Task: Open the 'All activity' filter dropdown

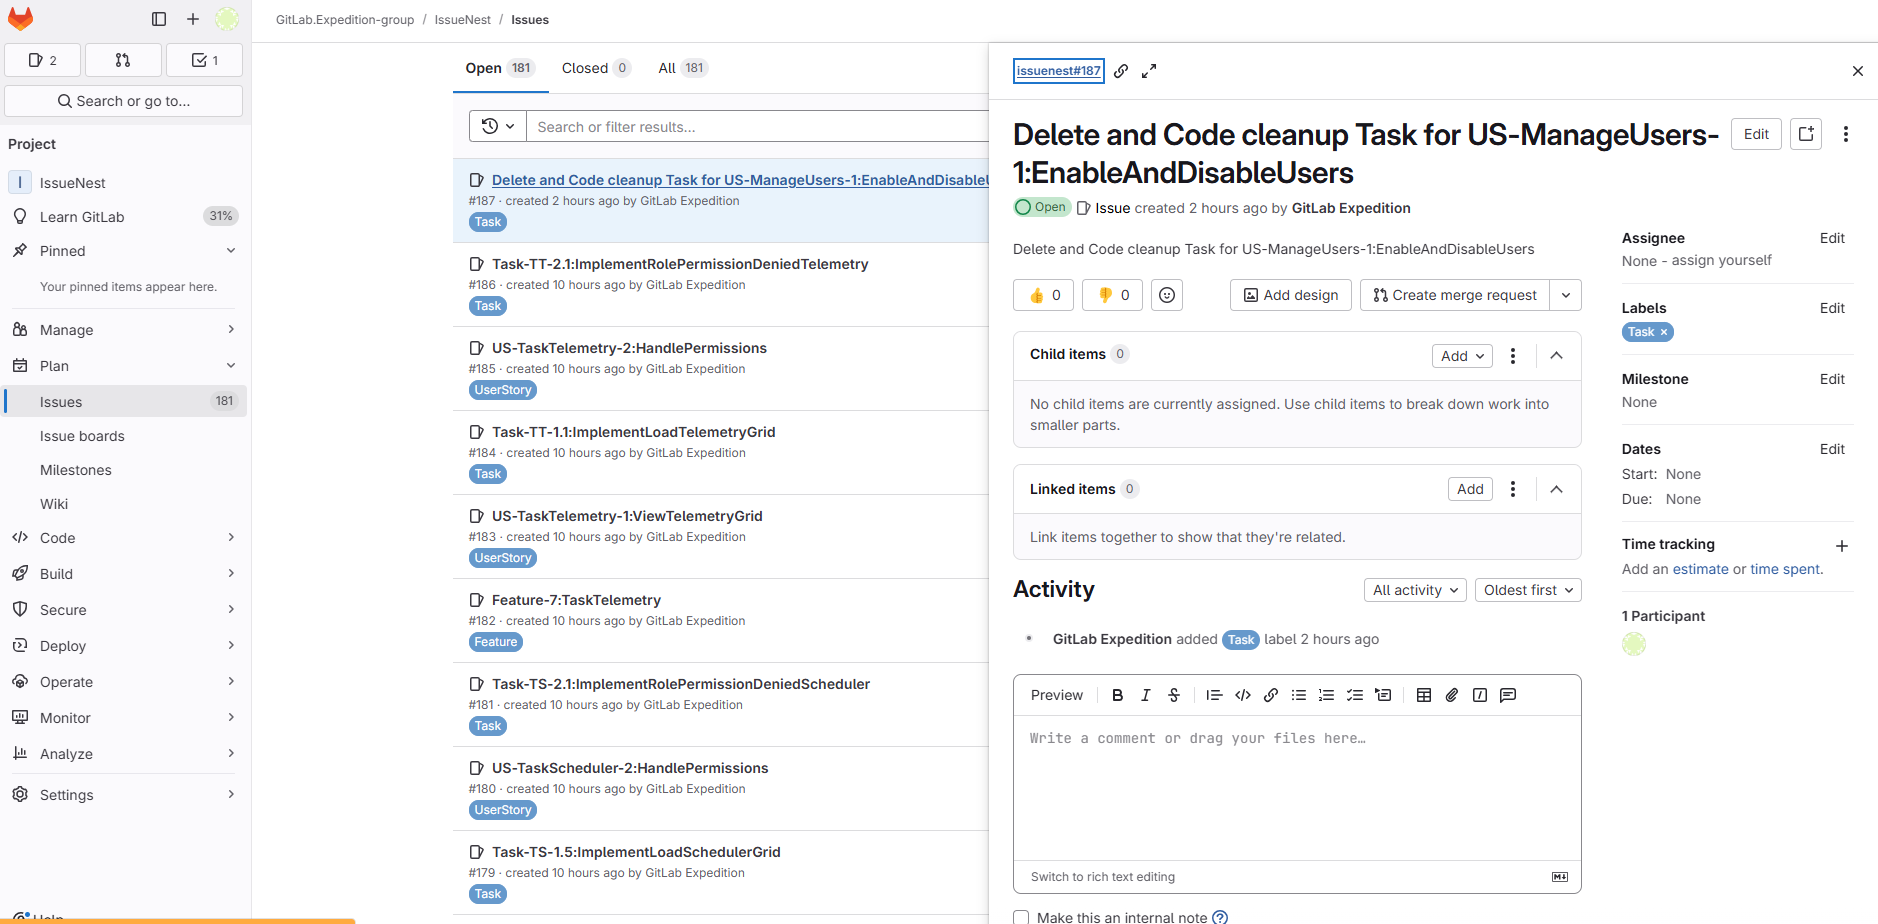Action: pos(1415,590)
